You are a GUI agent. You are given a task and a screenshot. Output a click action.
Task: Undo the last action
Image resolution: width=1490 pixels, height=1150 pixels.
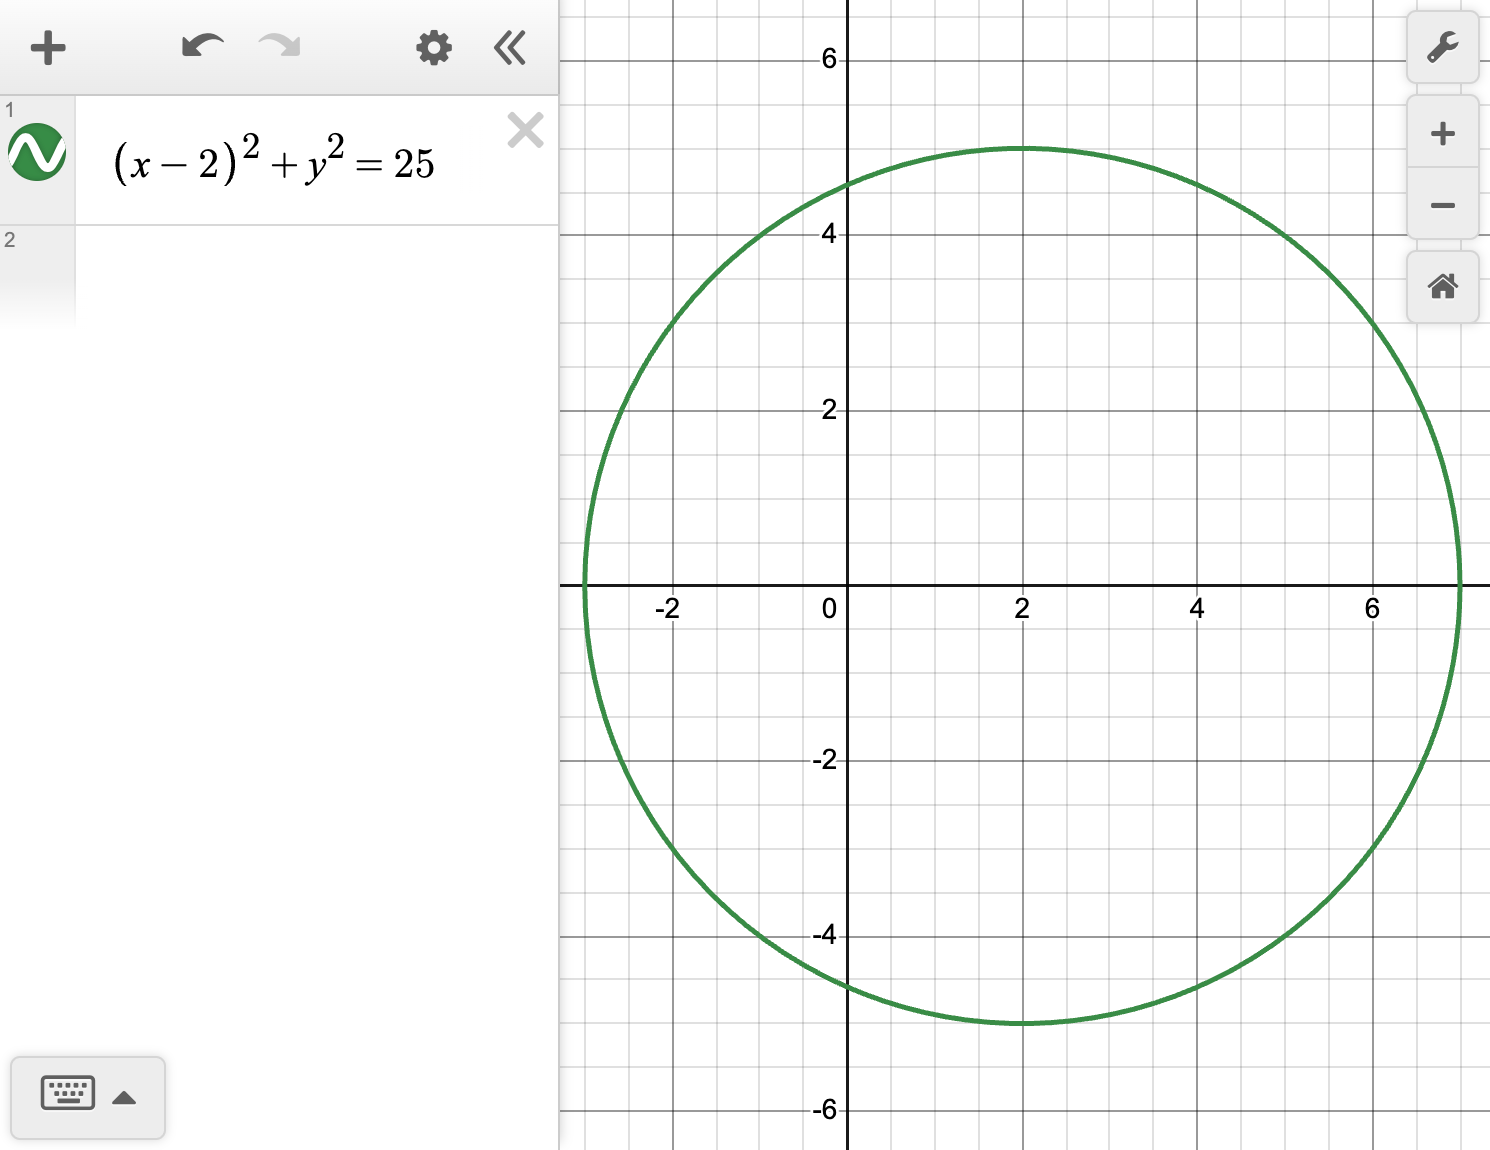201,47
